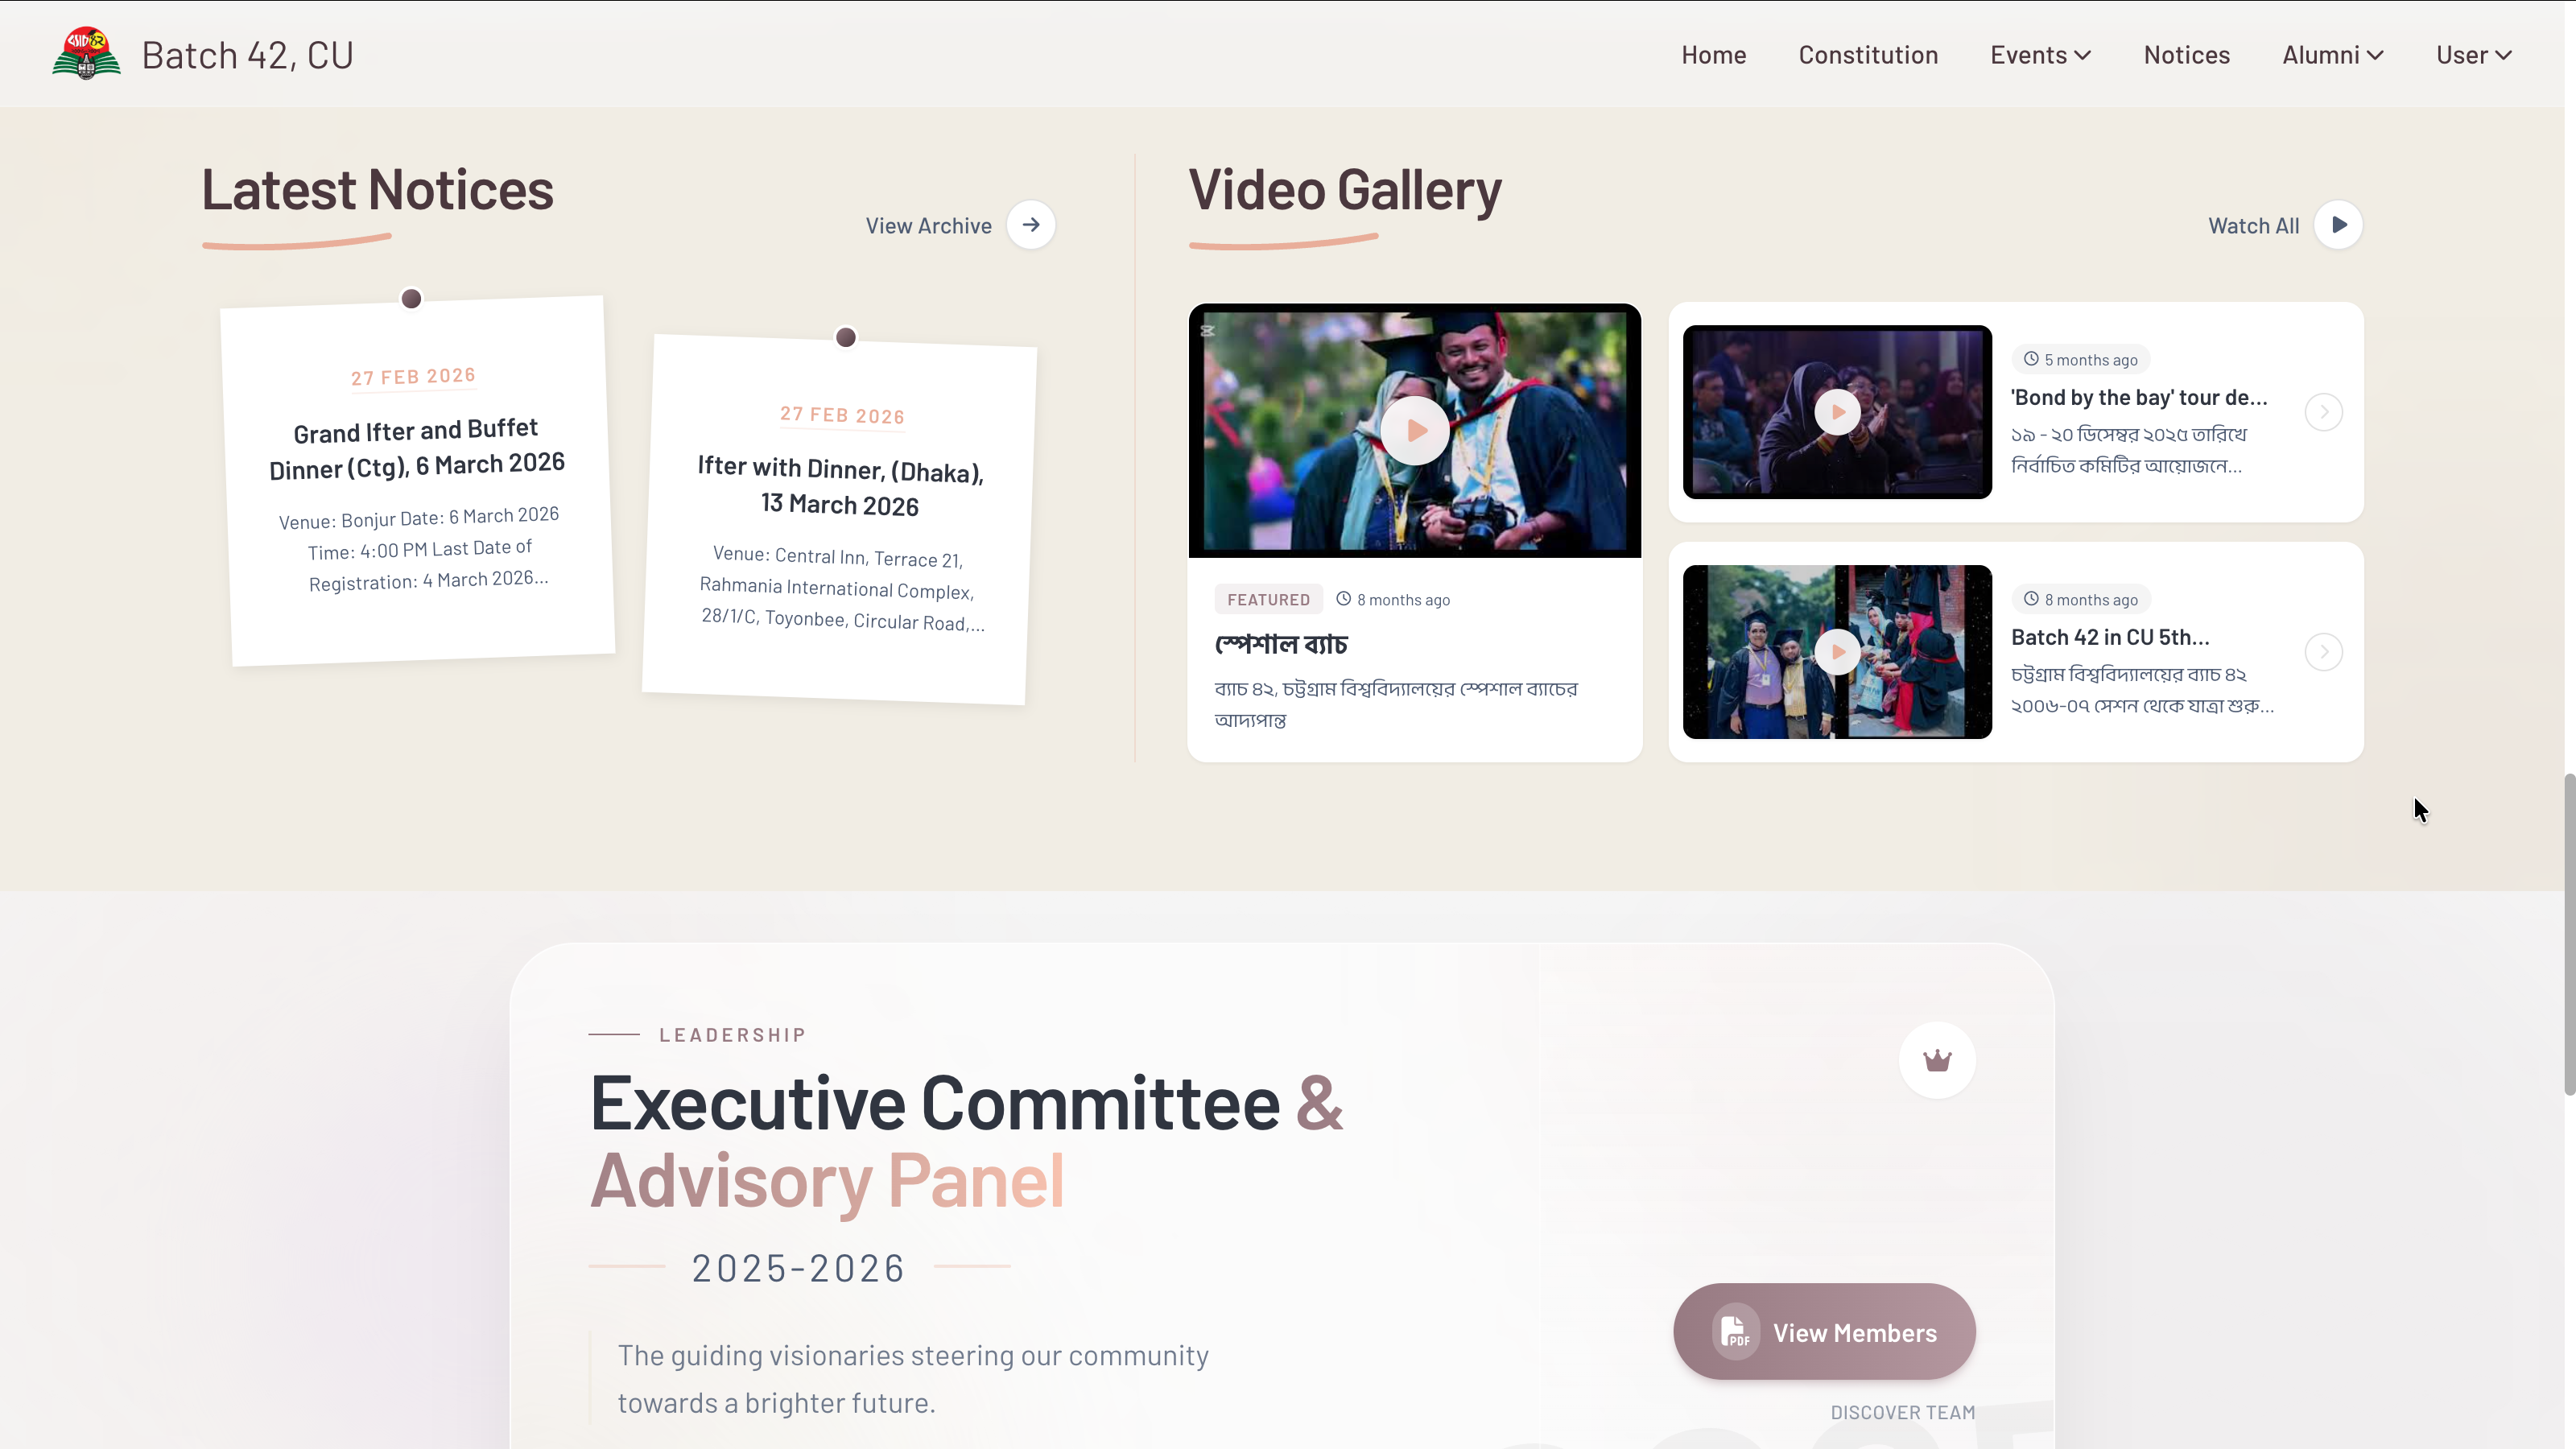
Task: Click the 'Bond by the bay' tour title
Action: click(x=2139, y=397)
